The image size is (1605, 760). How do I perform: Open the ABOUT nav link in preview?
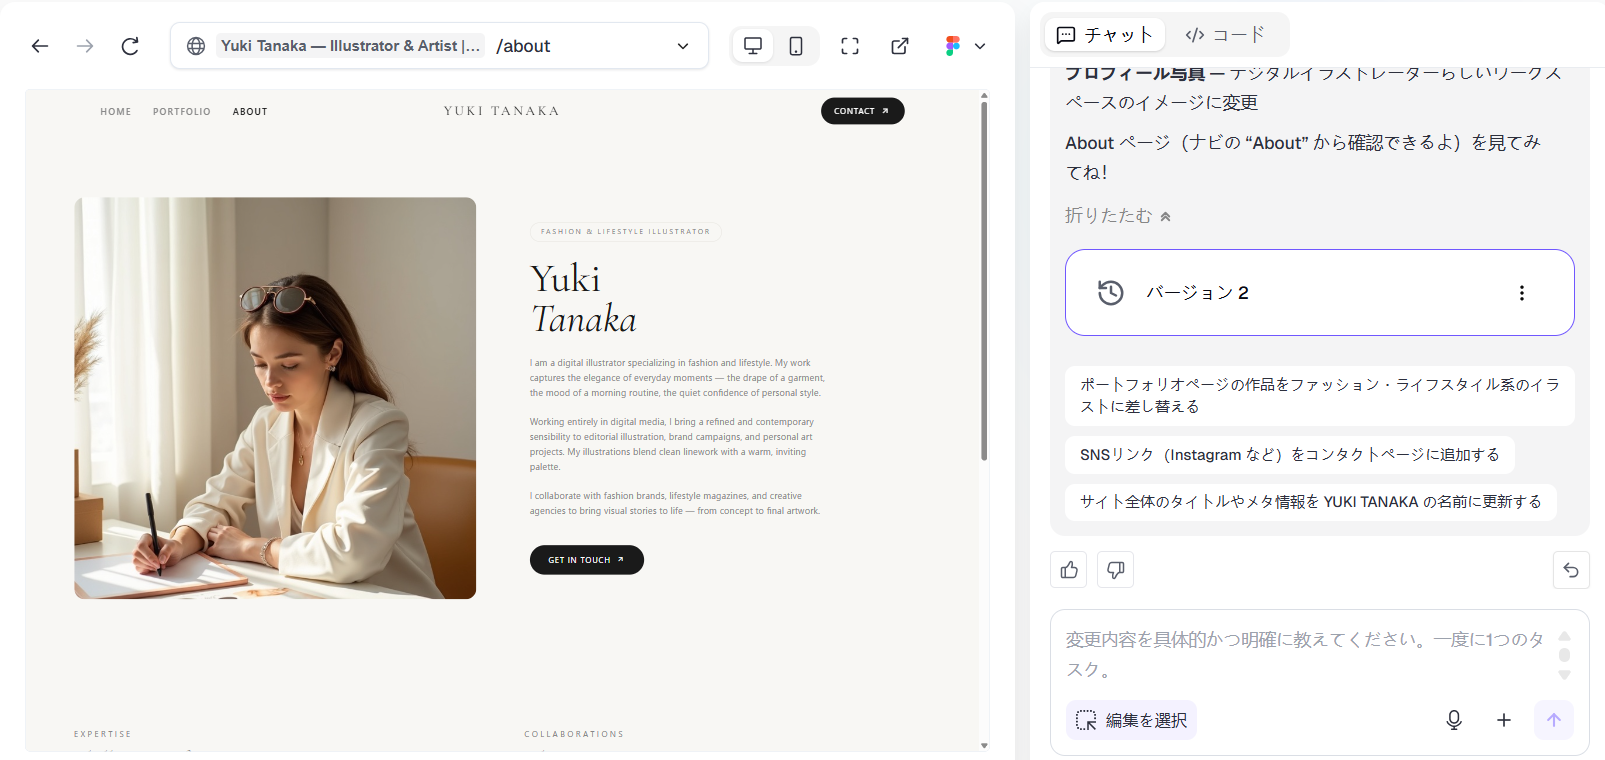[x=250, y=112]
